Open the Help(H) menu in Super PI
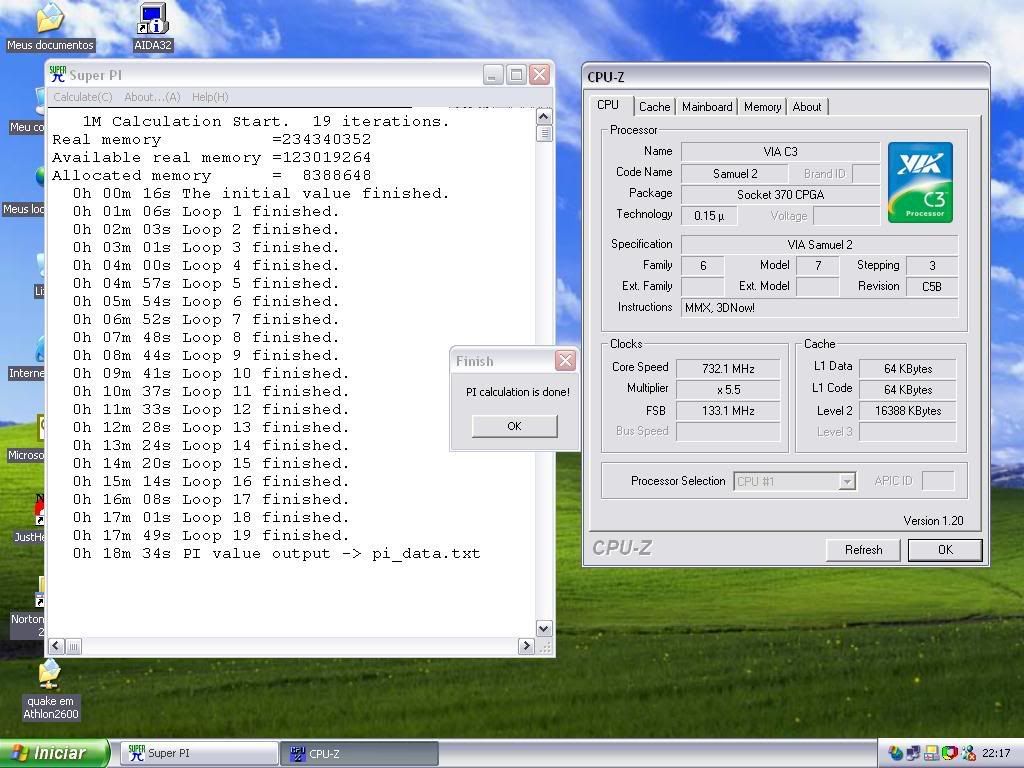1024x768 pixels. [210, 97]
